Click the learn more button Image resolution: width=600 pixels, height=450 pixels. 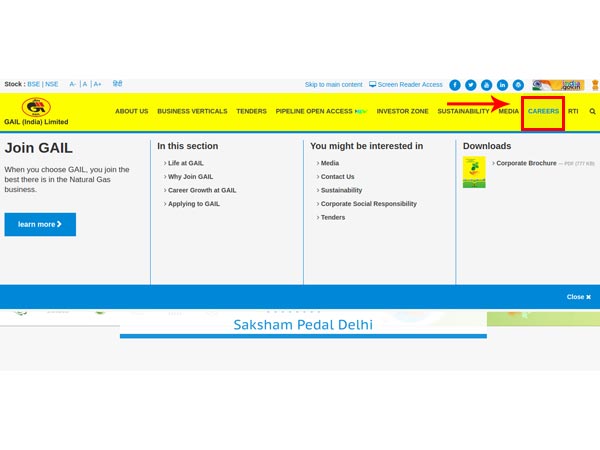pyautogui.click(x=40, y=225)
